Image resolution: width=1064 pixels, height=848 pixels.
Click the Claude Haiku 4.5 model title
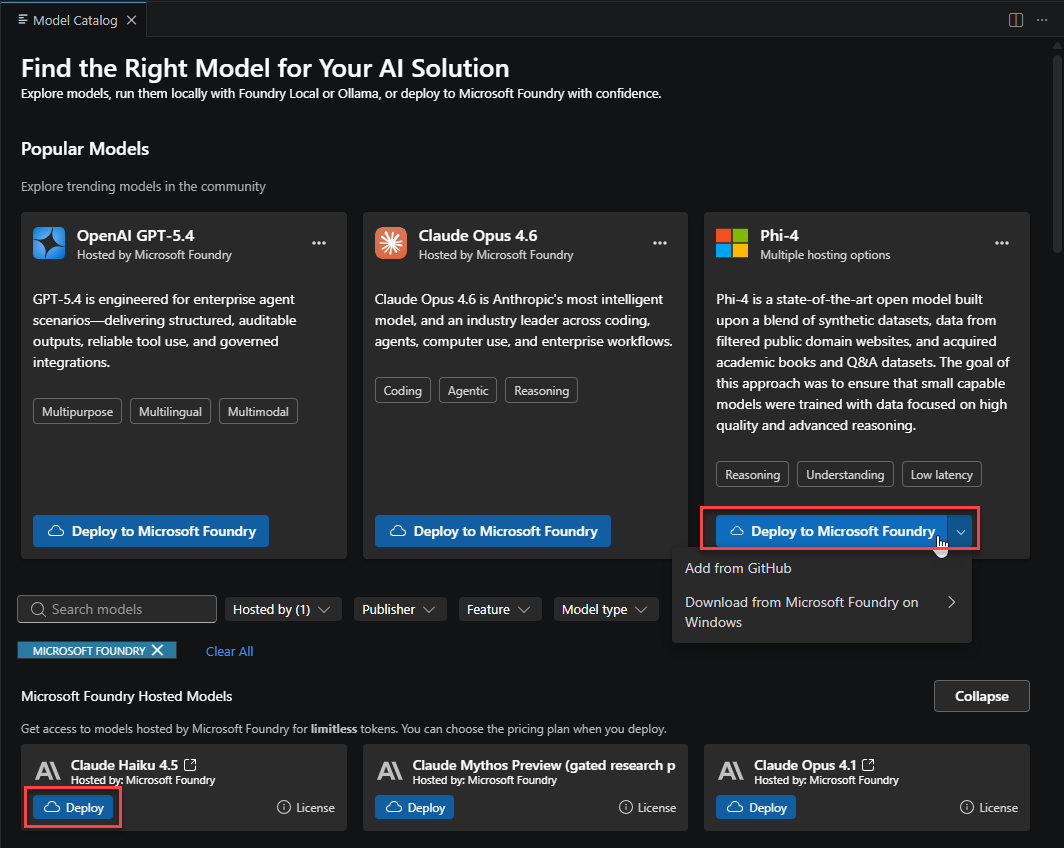(124, 765)
